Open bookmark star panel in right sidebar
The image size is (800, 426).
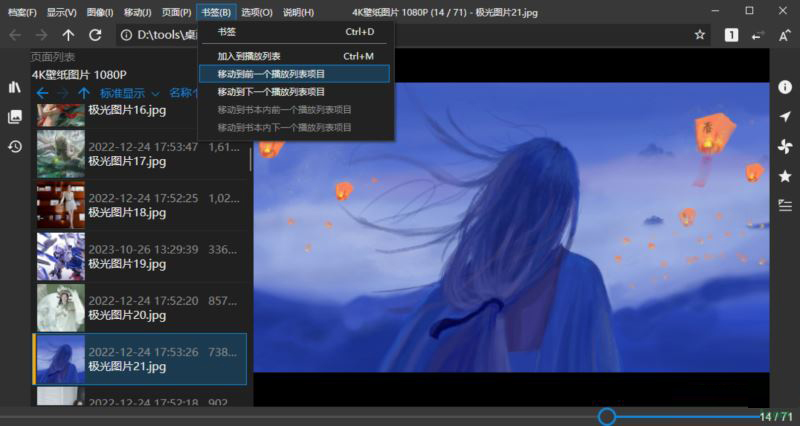point(785,176)
